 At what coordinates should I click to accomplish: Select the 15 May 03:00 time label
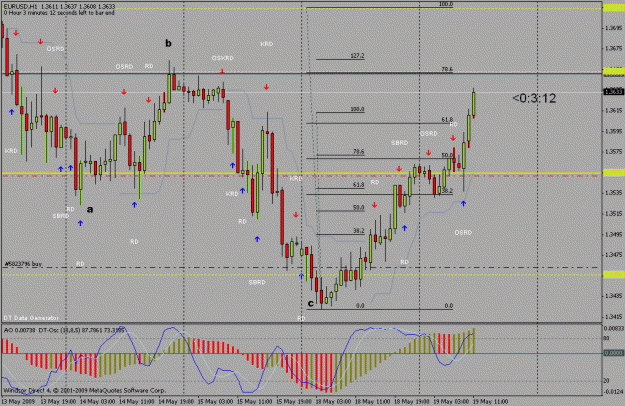click(x=216, y=401)
